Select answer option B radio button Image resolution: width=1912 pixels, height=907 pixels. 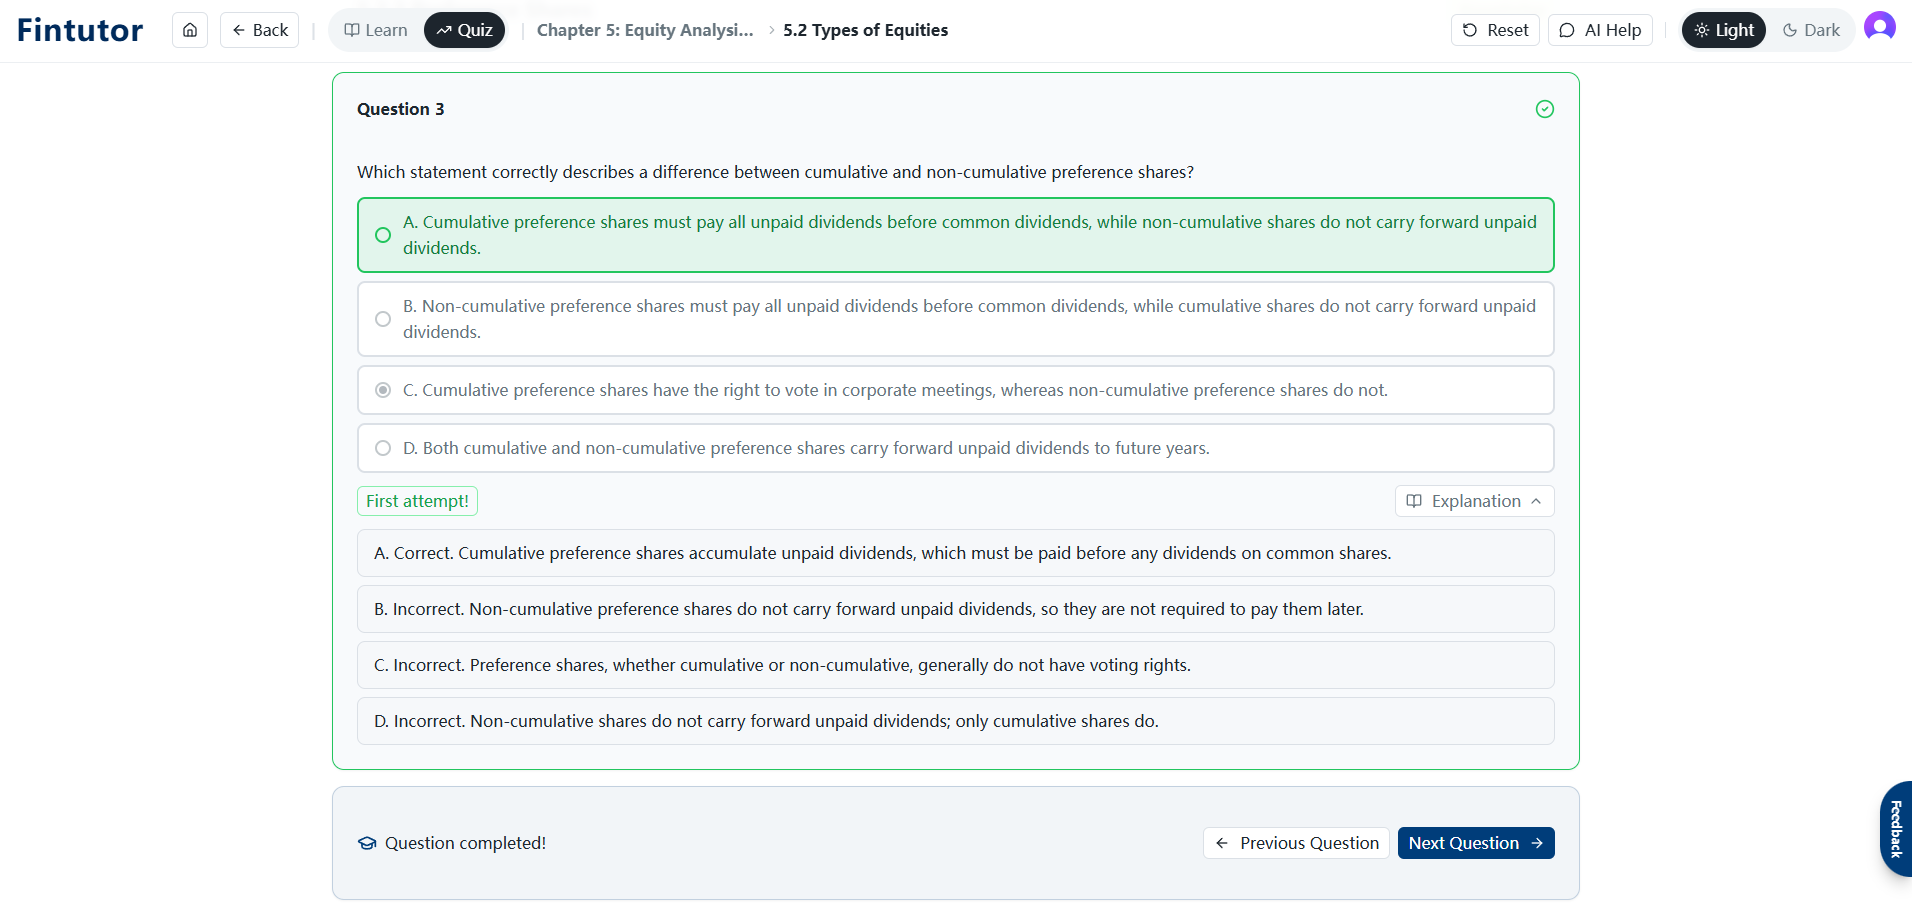383,319
